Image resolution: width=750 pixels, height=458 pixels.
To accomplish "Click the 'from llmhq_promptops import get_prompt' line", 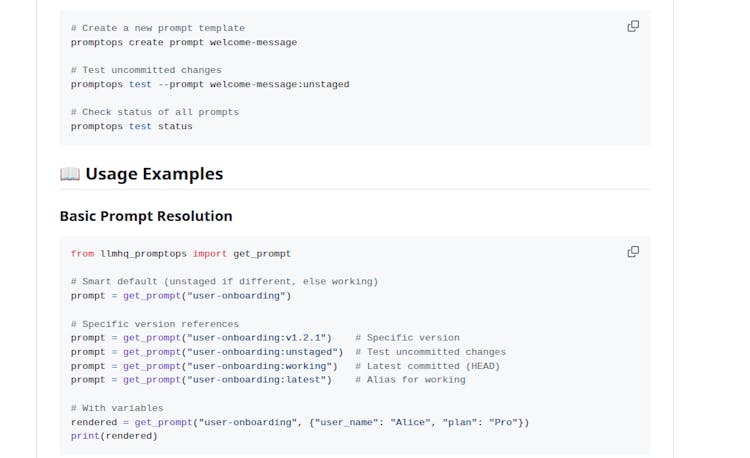I will coord(181,254).
